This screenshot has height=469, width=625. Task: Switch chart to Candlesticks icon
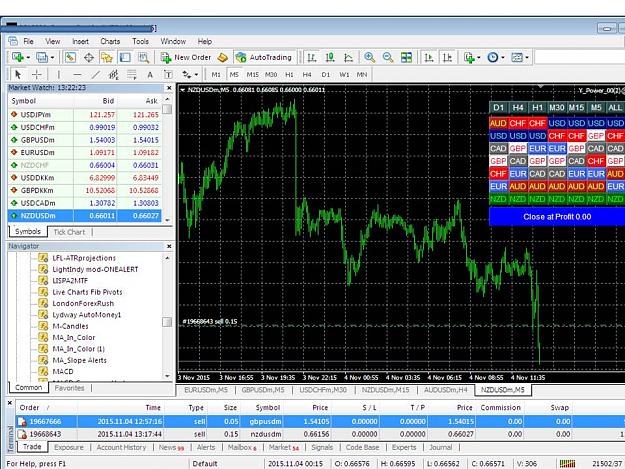coord(330,57)
